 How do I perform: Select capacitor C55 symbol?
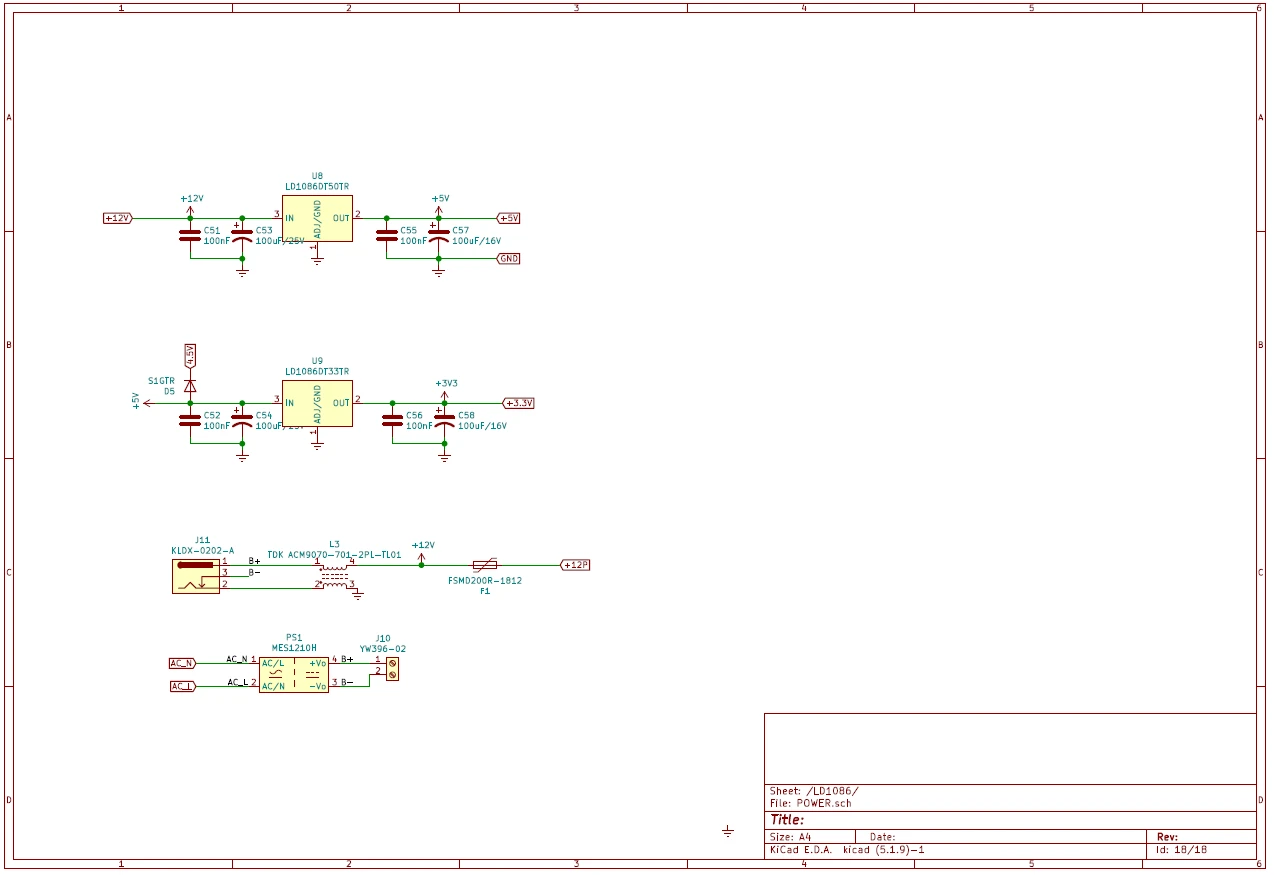tap(387, 236)
